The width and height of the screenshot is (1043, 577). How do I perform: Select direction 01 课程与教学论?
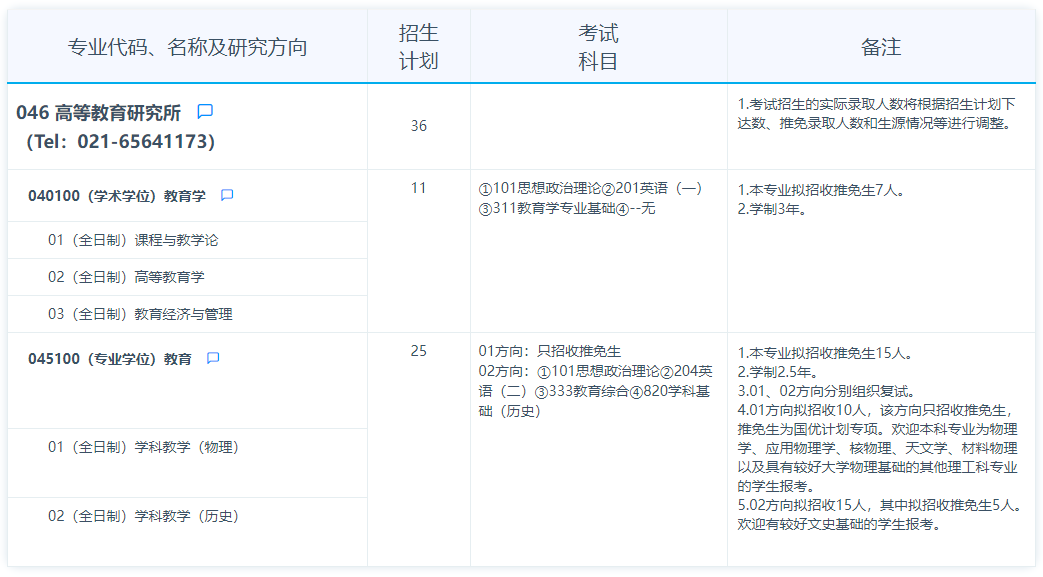[133, 240]
